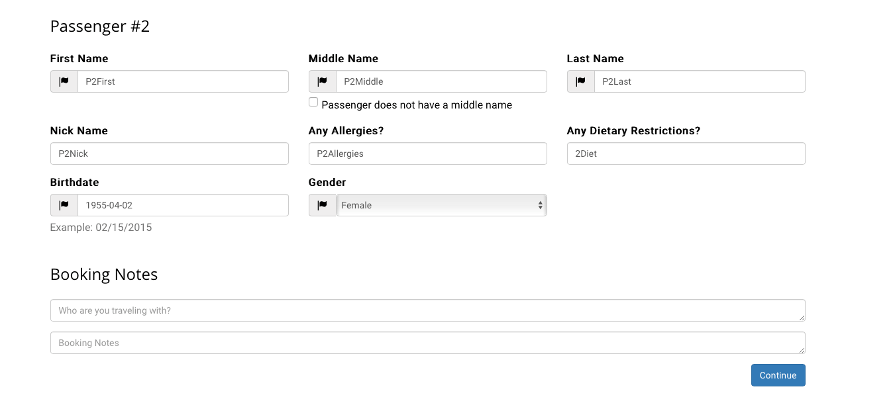
Task: Click into the Last Name field
Action: [x=699, y=82]
